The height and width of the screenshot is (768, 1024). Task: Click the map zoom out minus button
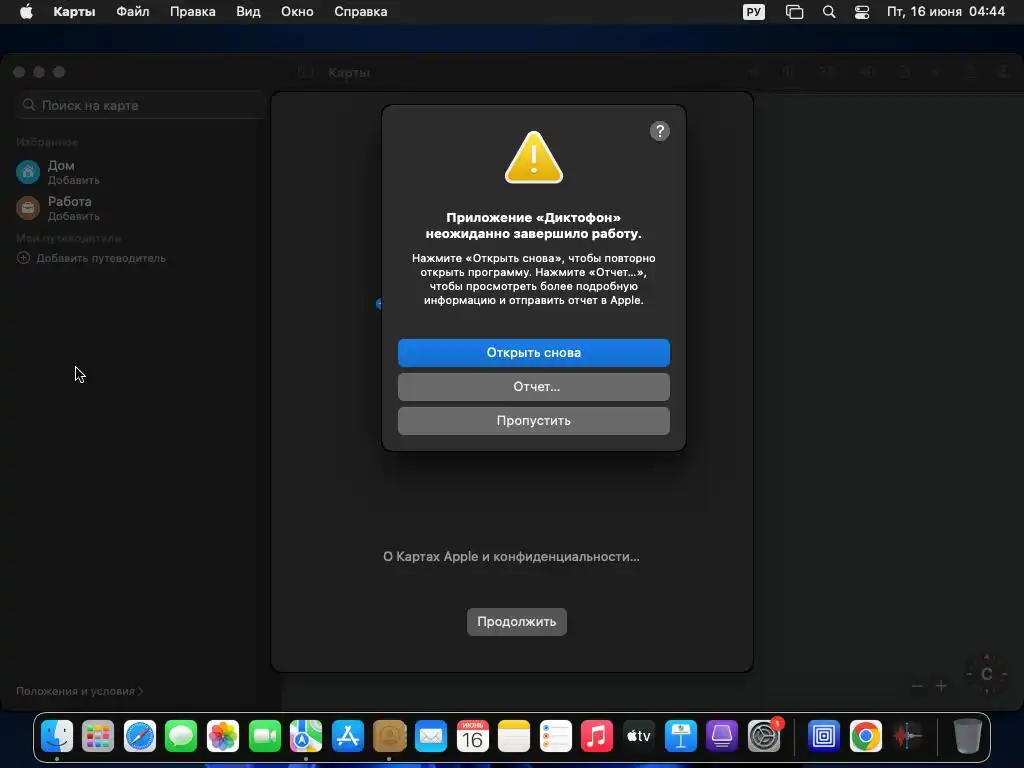(917, 686)
